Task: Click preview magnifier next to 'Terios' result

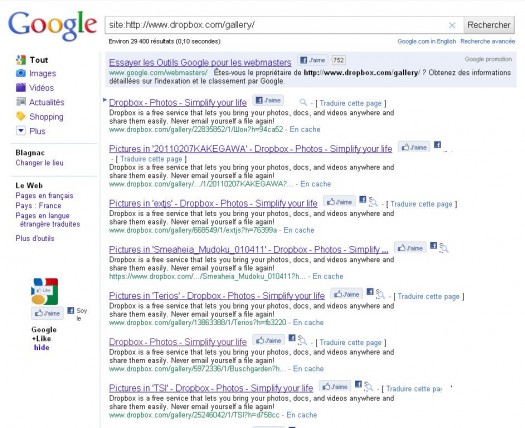Action: tap(380, 294)
